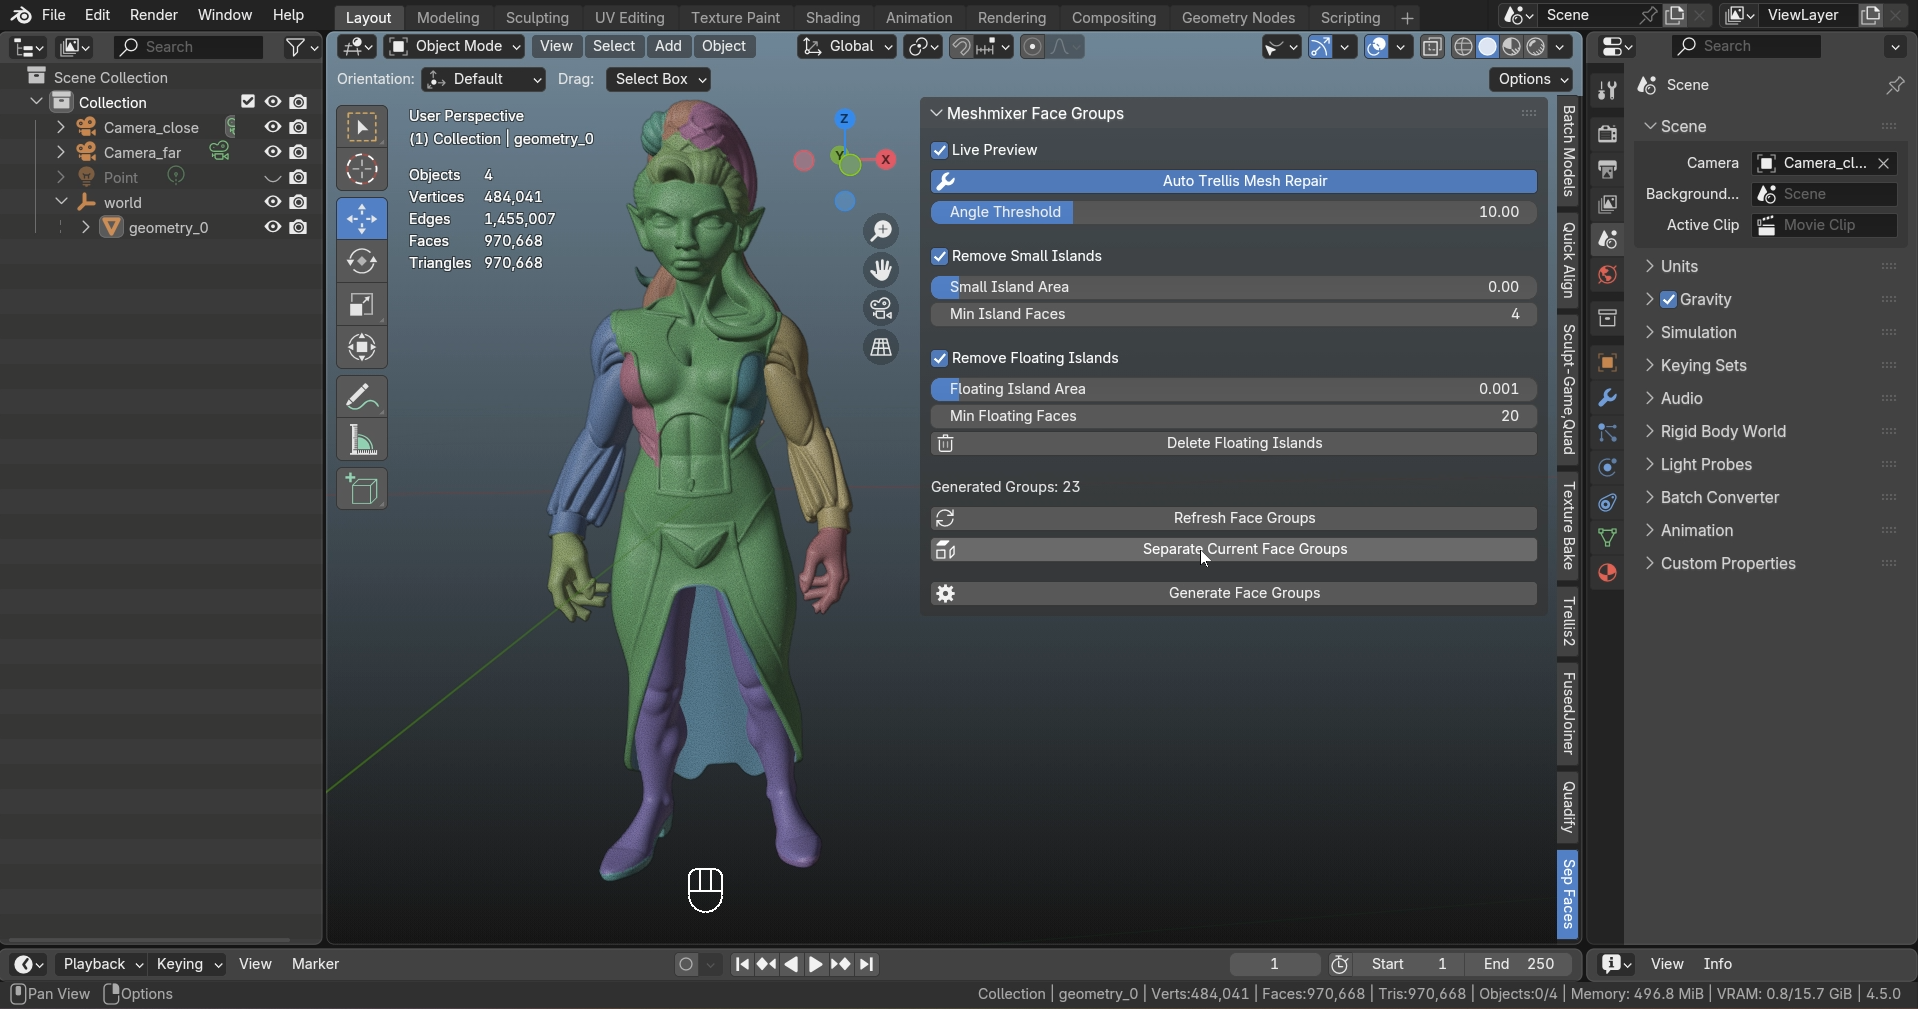This screenshot has height=1009, width=1918.
Task: Disable render for world collection
Action: pyautogui.click(x=298, y=202)
